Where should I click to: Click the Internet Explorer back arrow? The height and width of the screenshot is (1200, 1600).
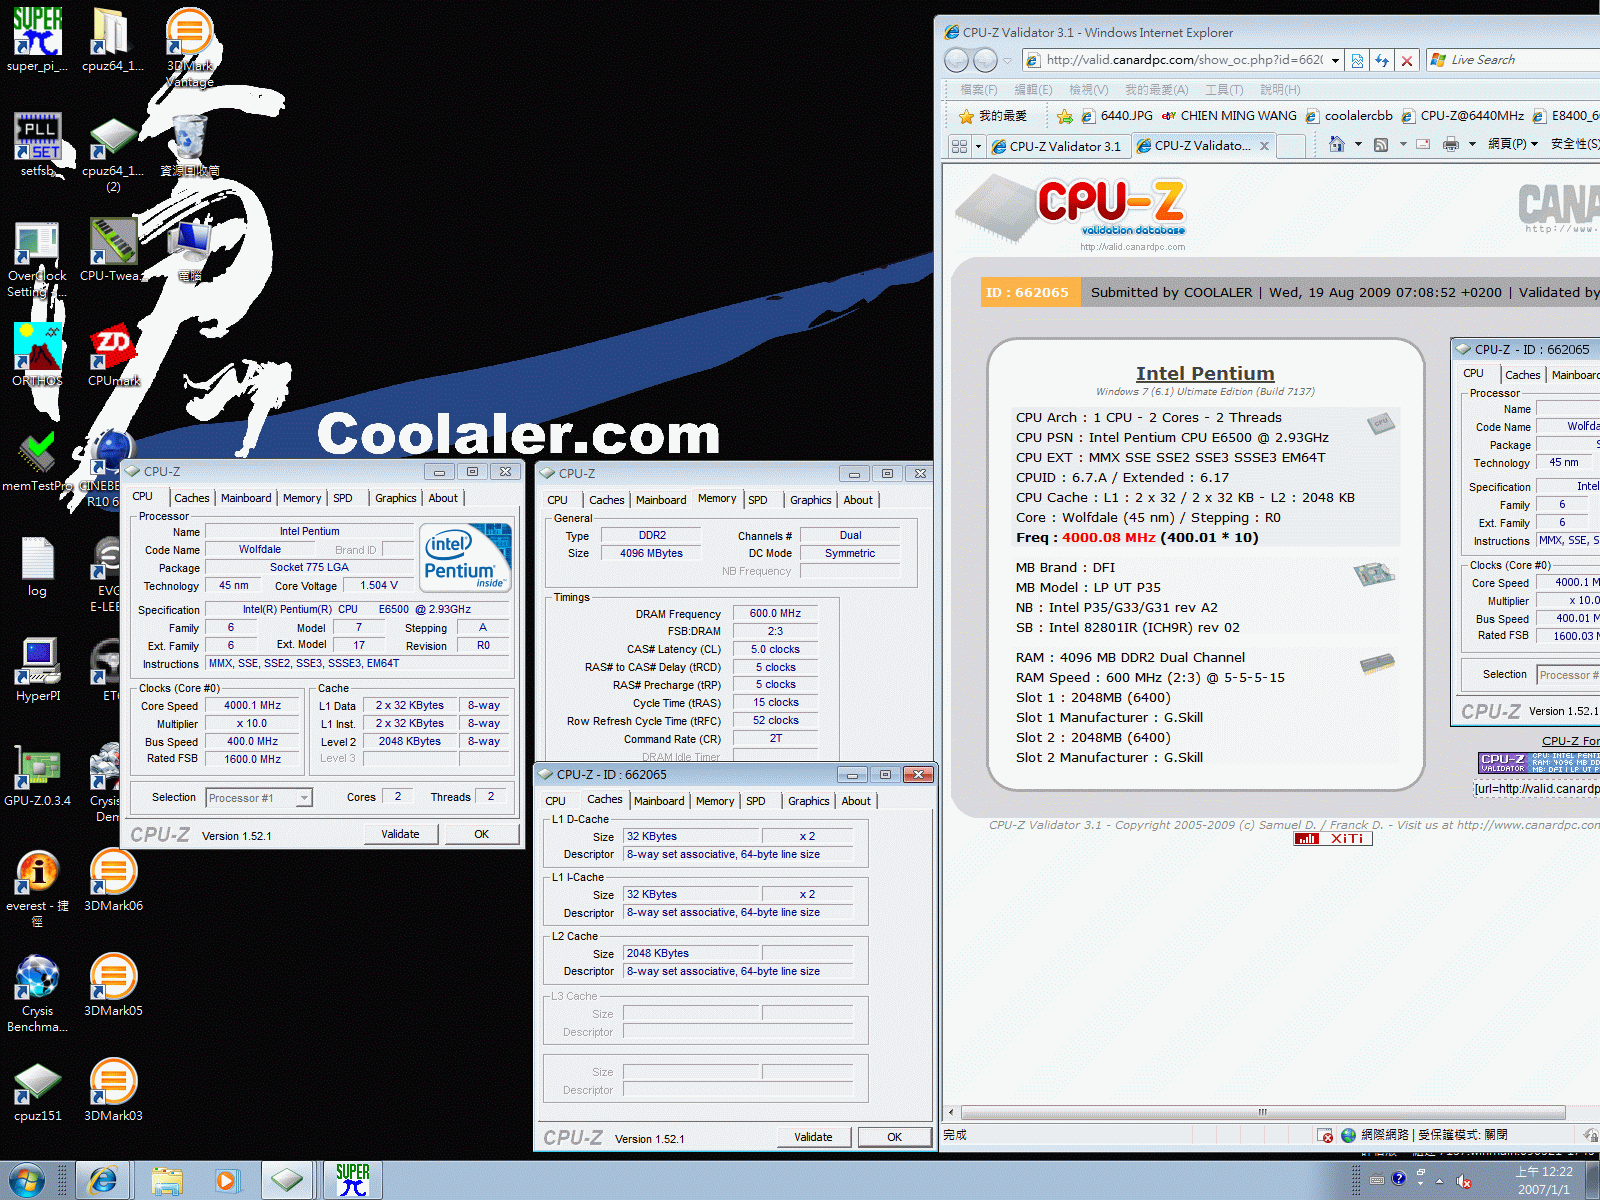point(957,61)
